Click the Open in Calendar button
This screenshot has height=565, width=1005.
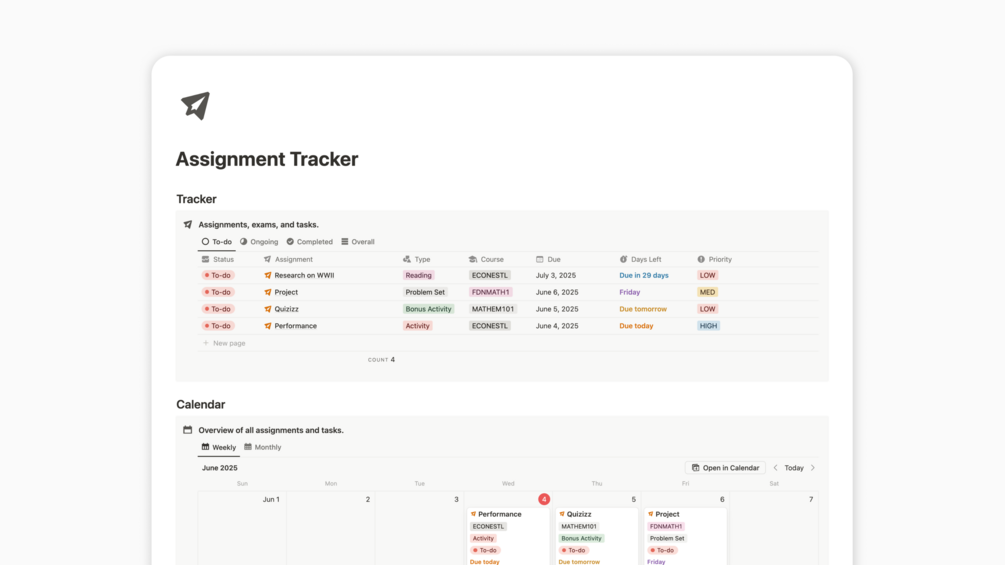coord(725,468)
